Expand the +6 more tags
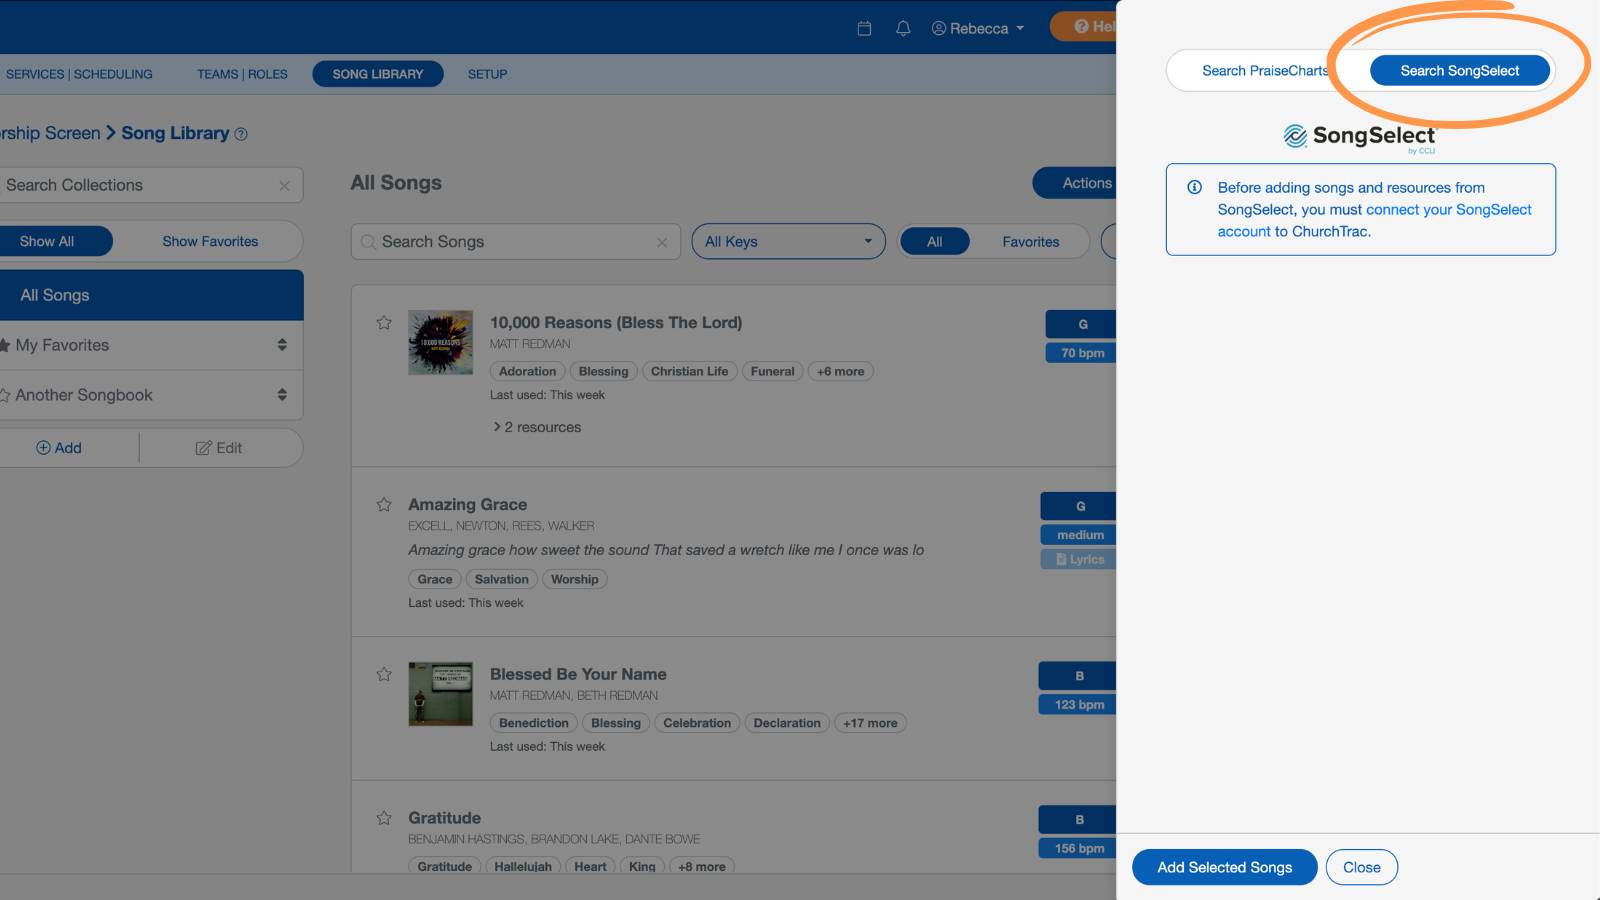 click(x=840, y=371)
